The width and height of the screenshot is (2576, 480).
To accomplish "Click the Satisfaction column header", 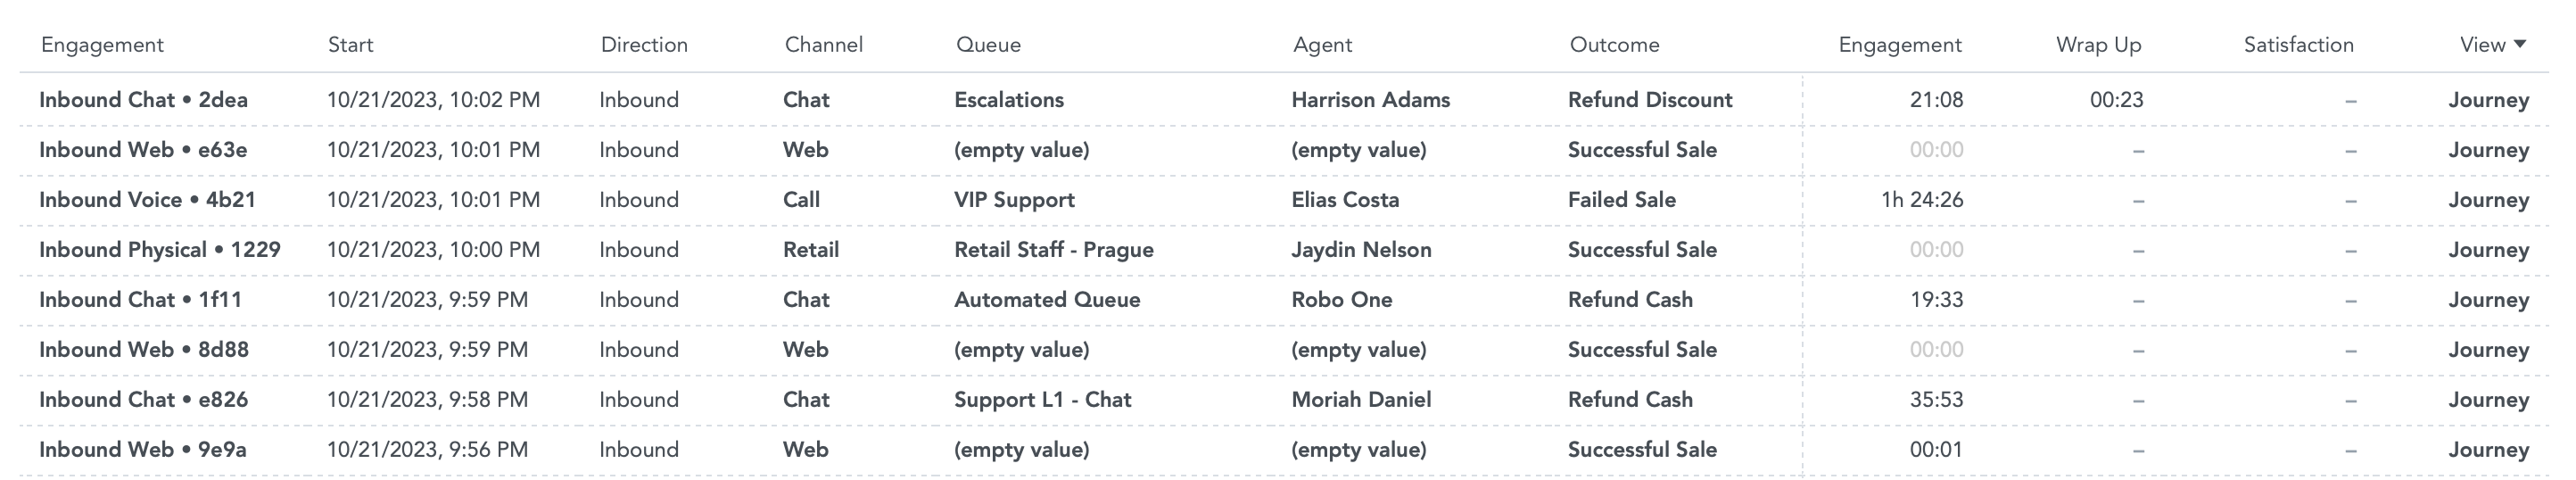I will tap(2298, 45).
